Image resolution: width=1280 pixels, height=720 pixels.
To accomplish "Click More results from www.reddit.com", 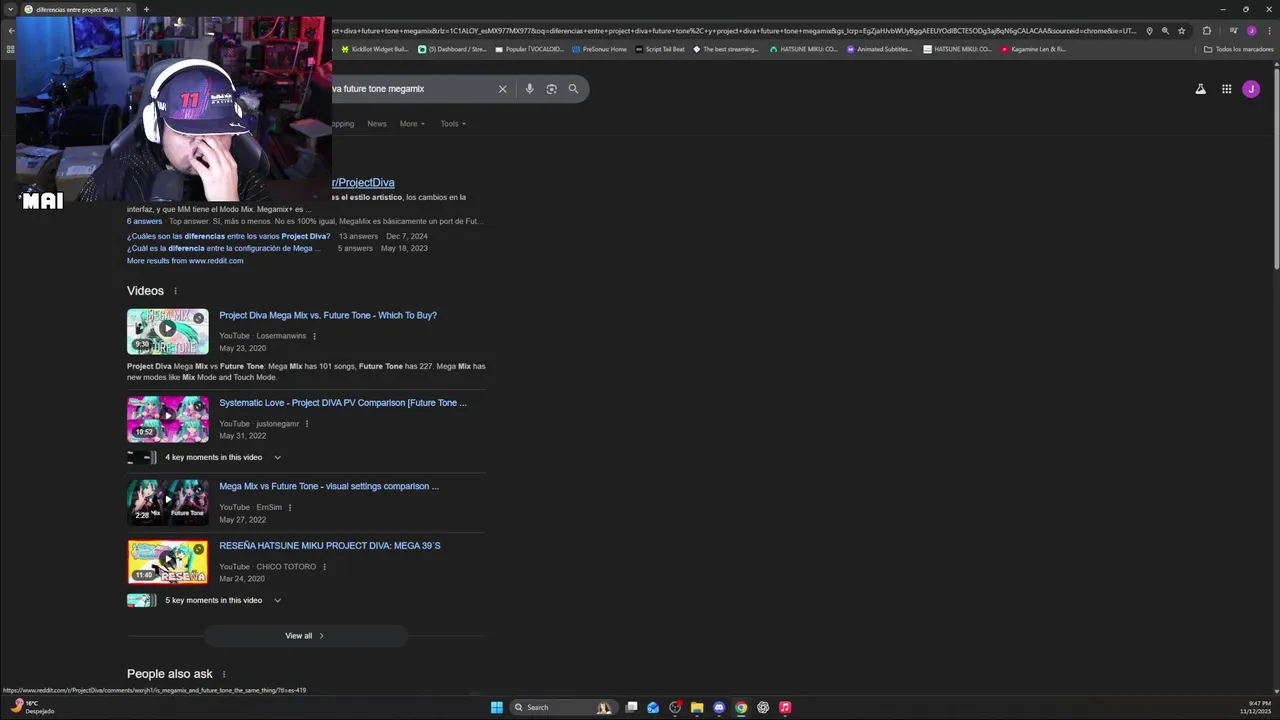I will pyautogui.click(x=185, y=261).
